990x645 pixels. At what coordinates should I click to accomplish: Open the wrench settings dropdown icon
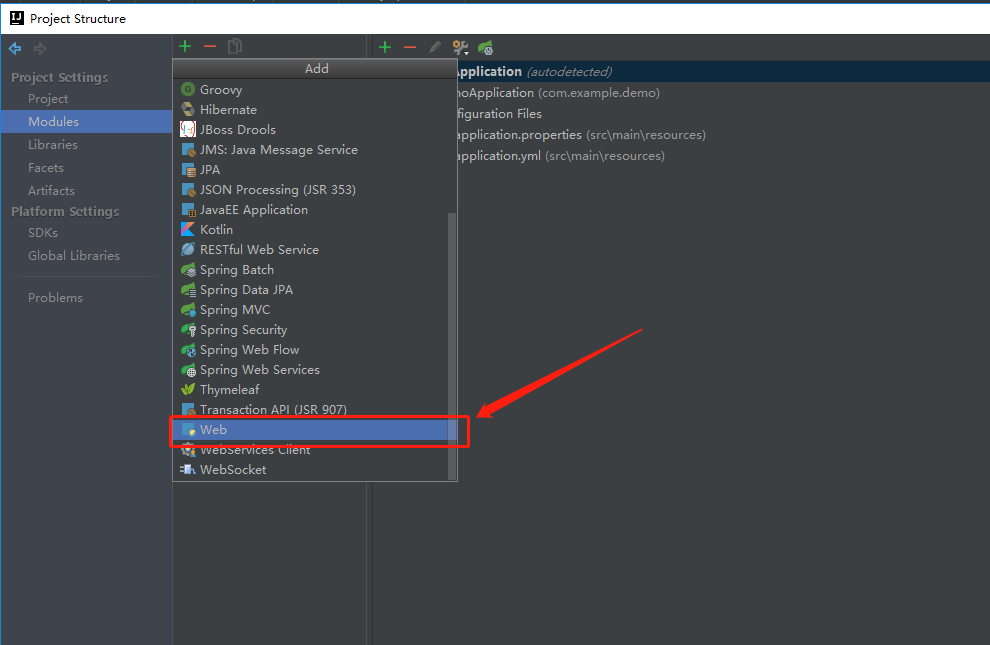[460, 47]
